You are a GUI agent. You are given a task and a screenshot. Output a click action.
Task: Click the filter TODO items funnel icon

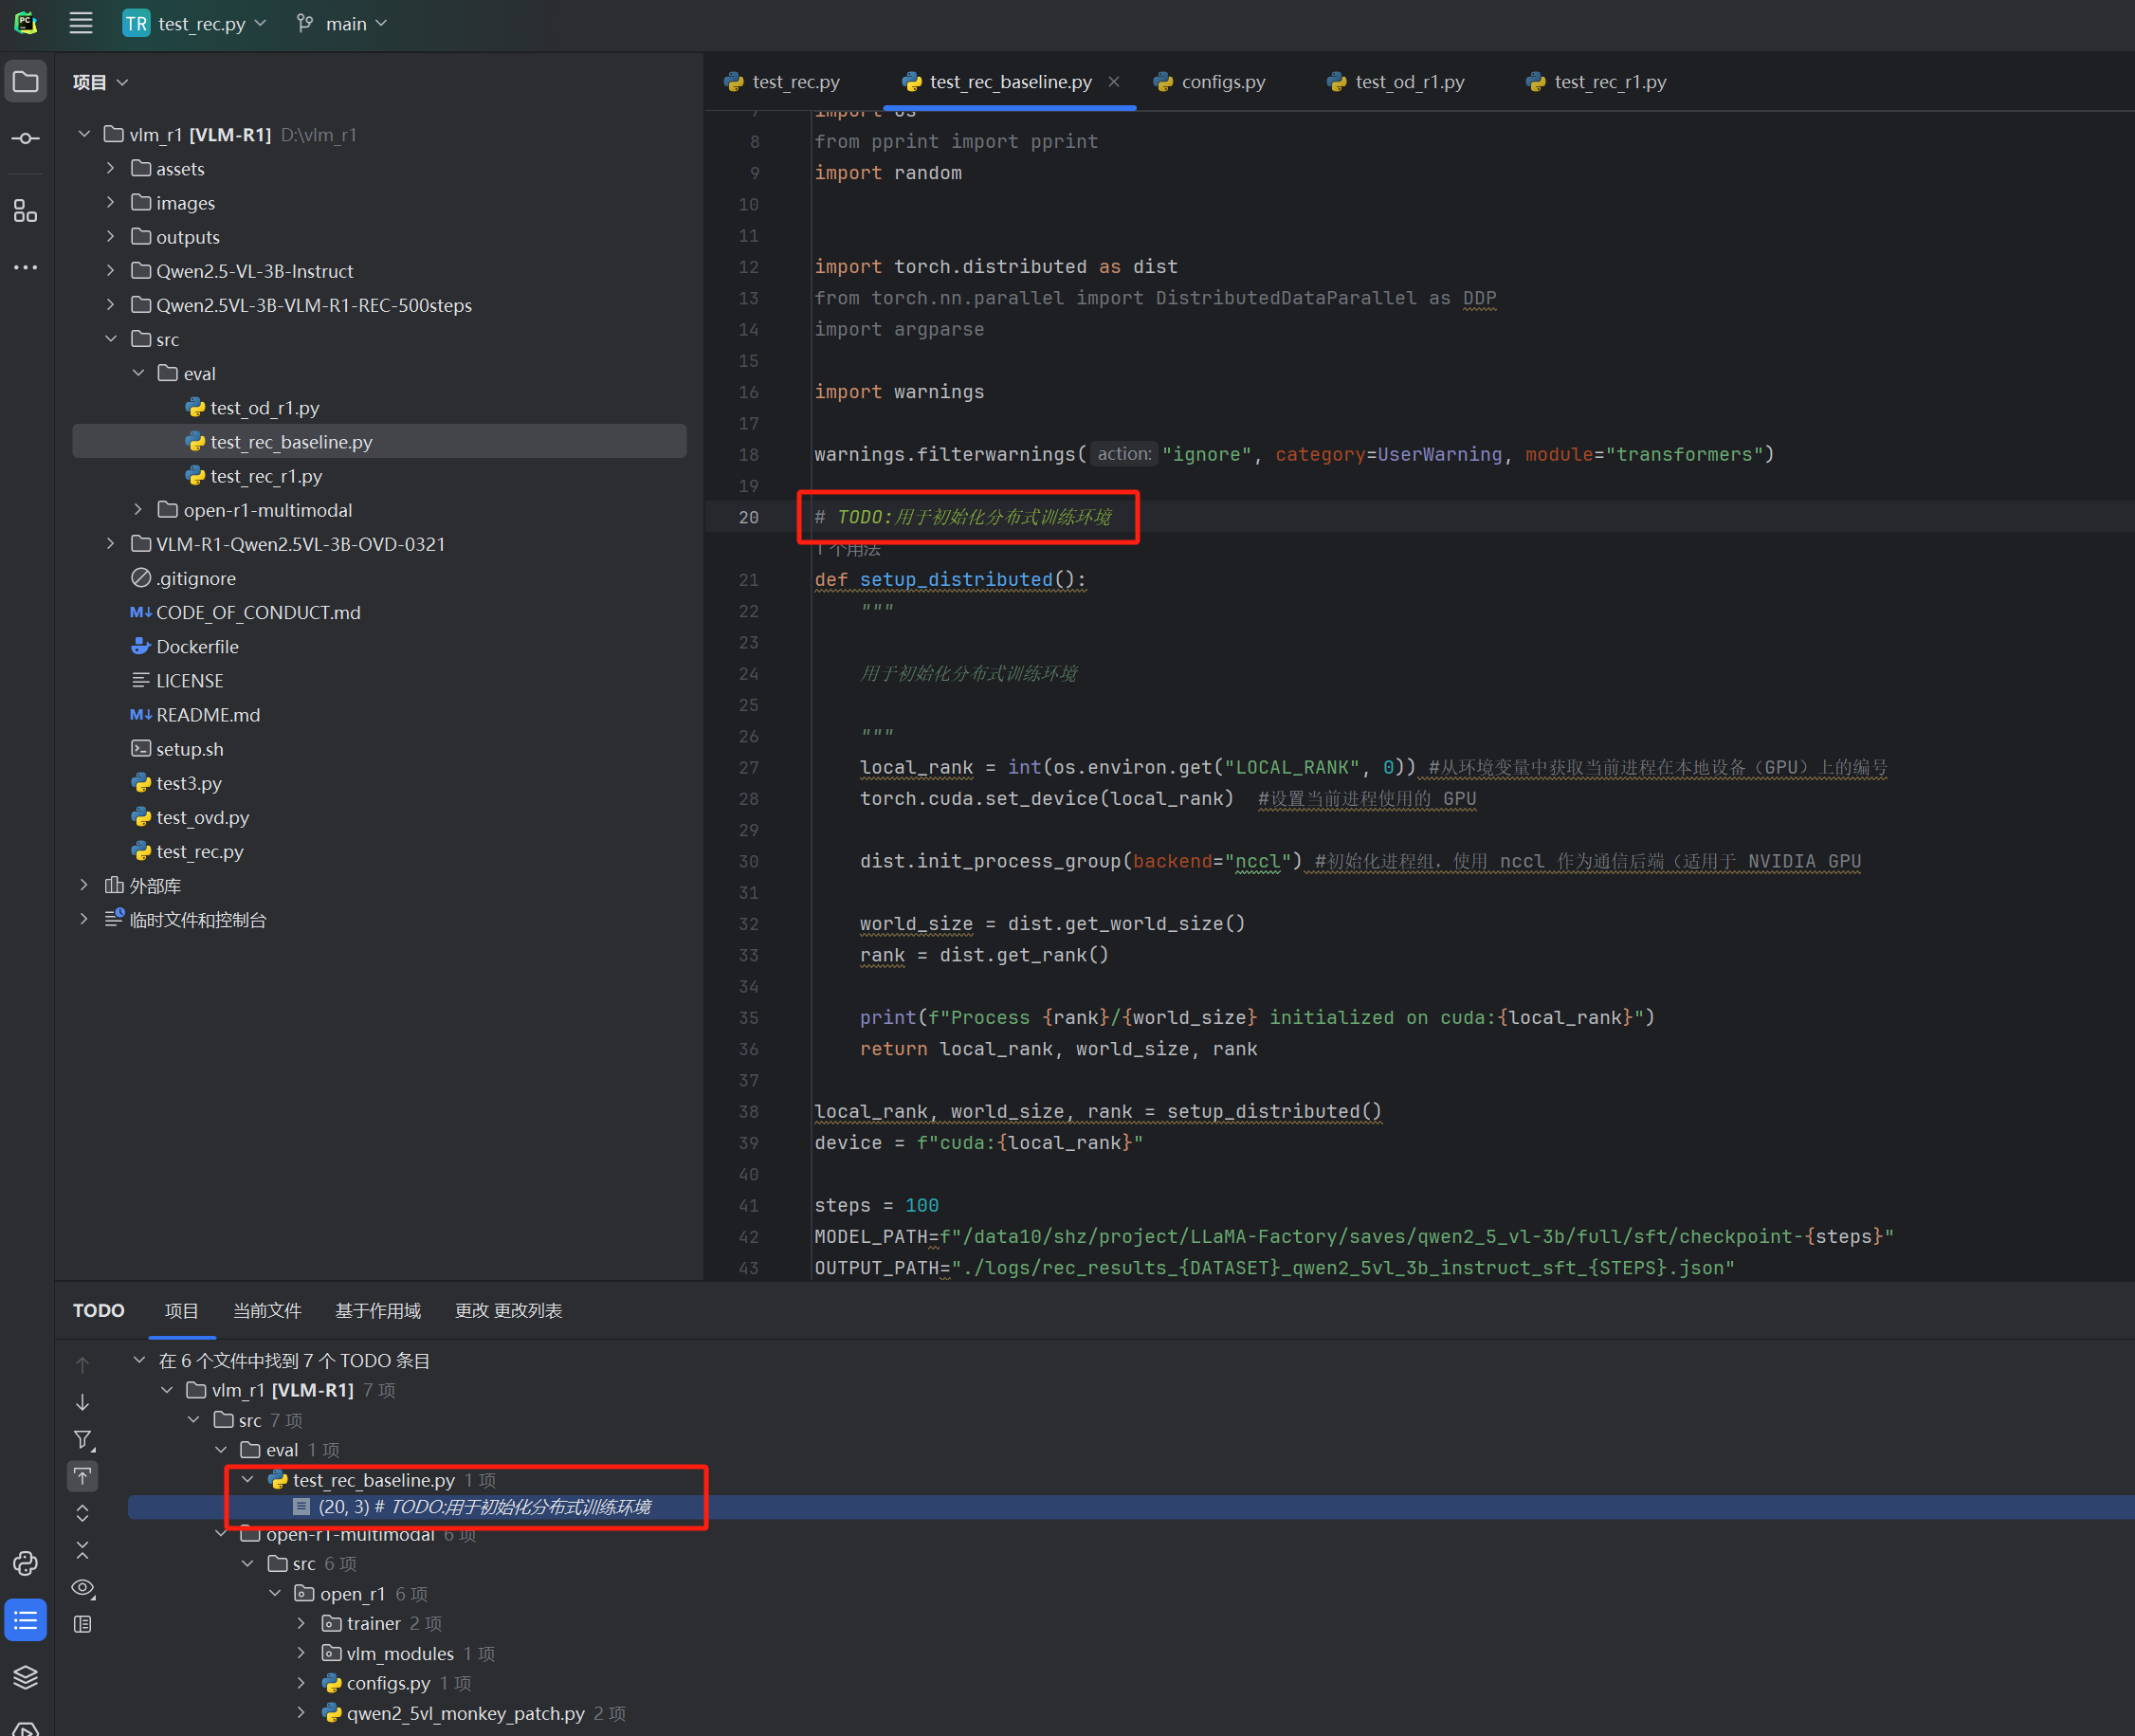pos(83,1440)
